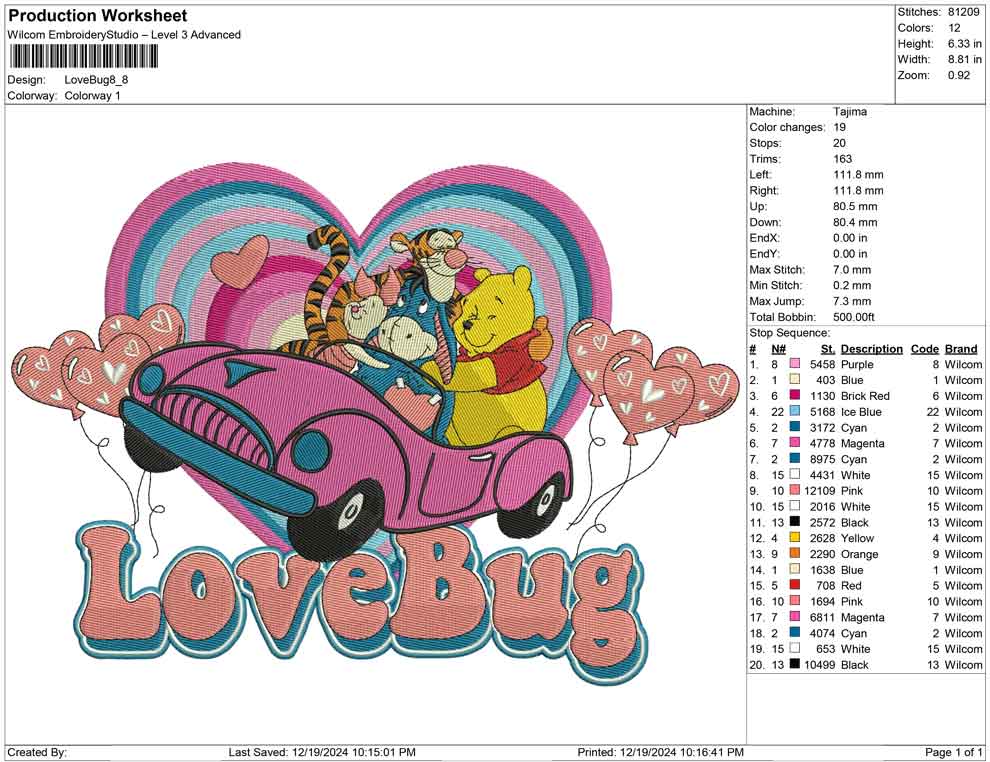Click the Page 1 of 1 indicator
Viewport: 990px width, 762px height.
pyautogui.click(x=953, y=752)
